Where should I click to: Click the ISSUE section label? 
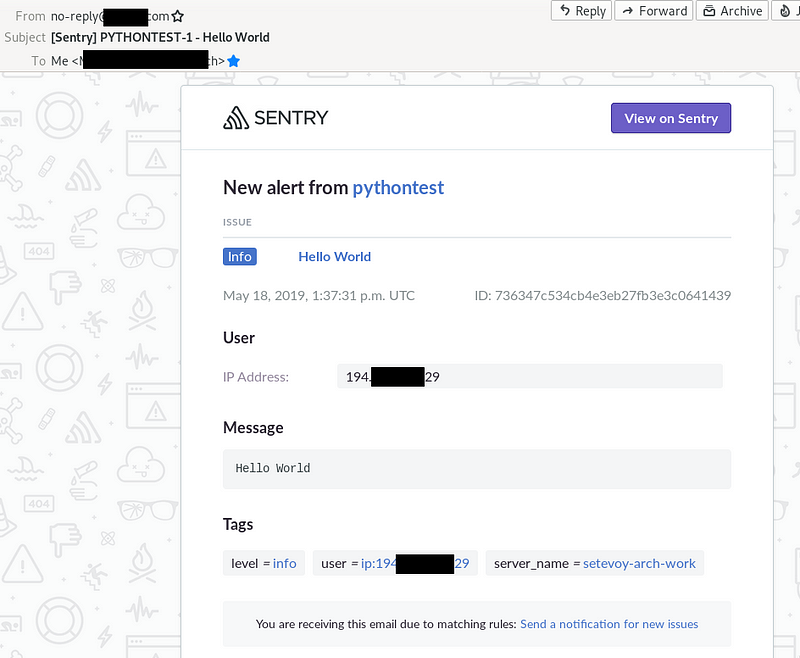237,222
